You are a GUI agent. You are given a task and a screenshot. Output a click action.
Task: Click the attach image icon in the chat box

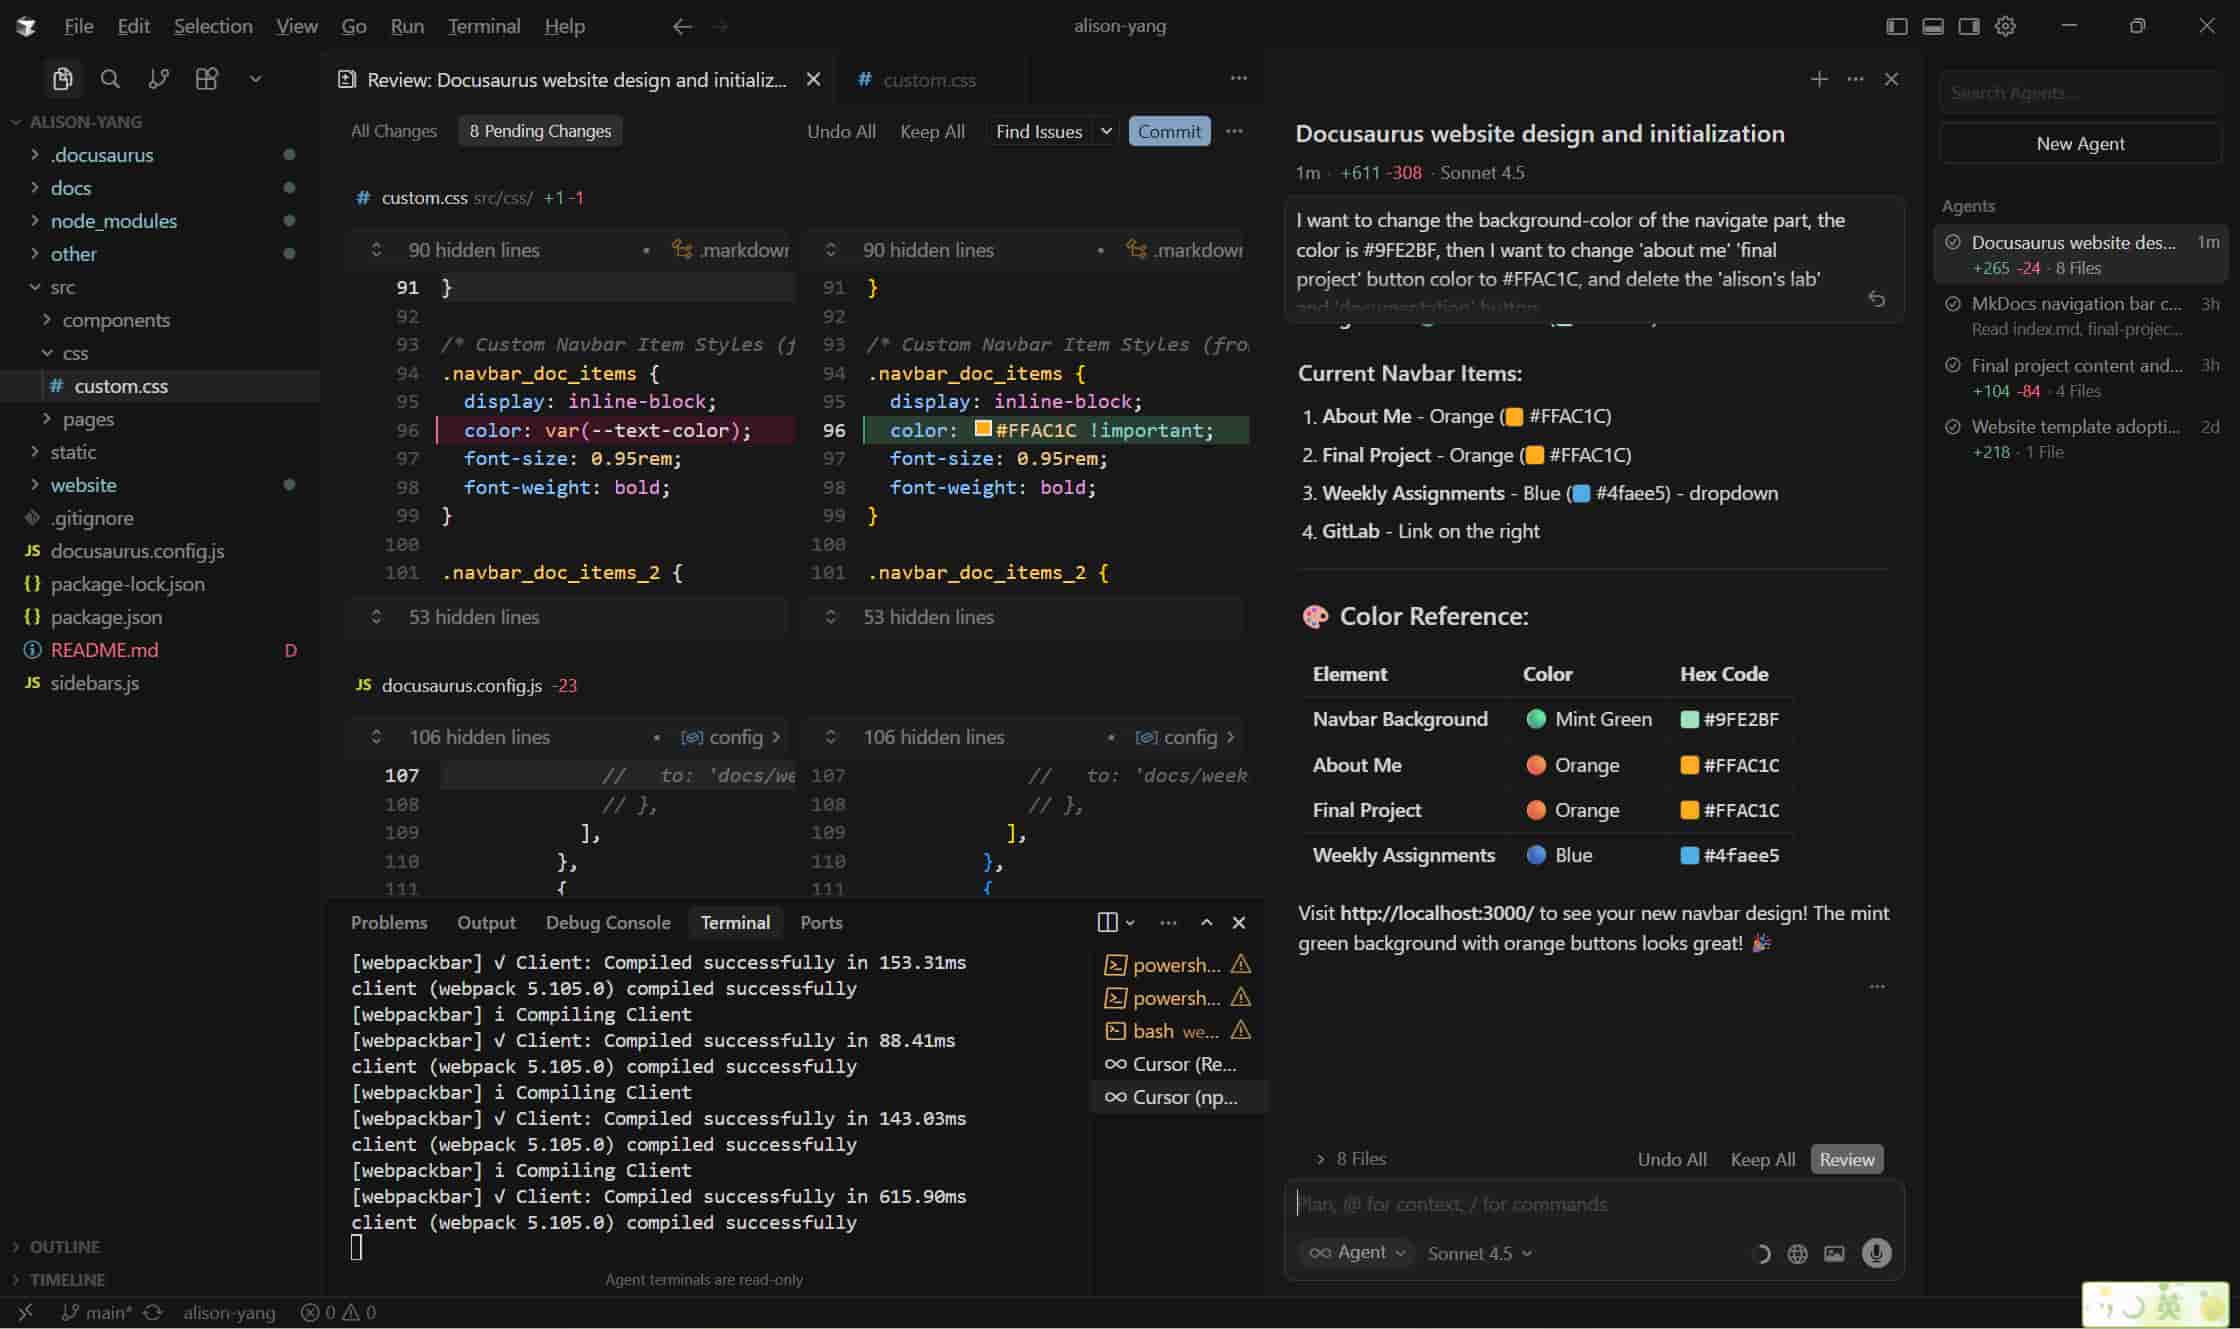[1834, 1253]
